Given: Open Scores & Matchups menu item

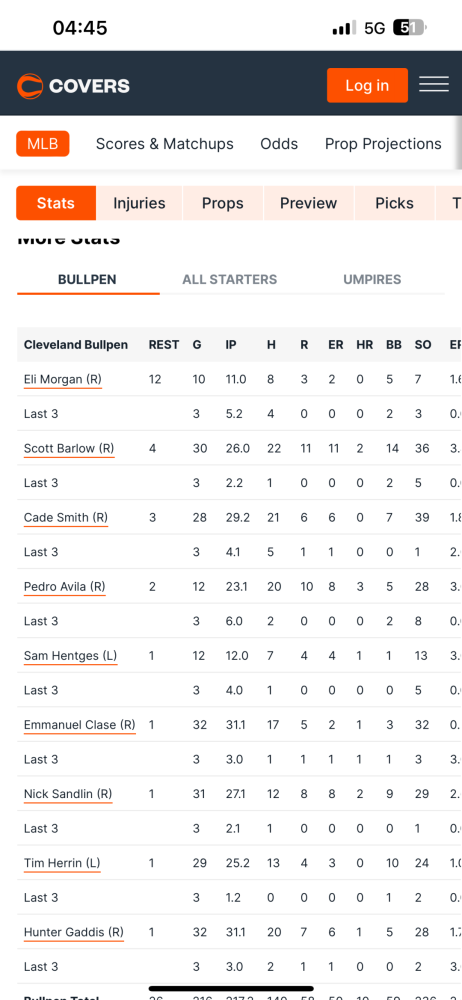Looking at the screenshot, I should (x=165, y=144).
